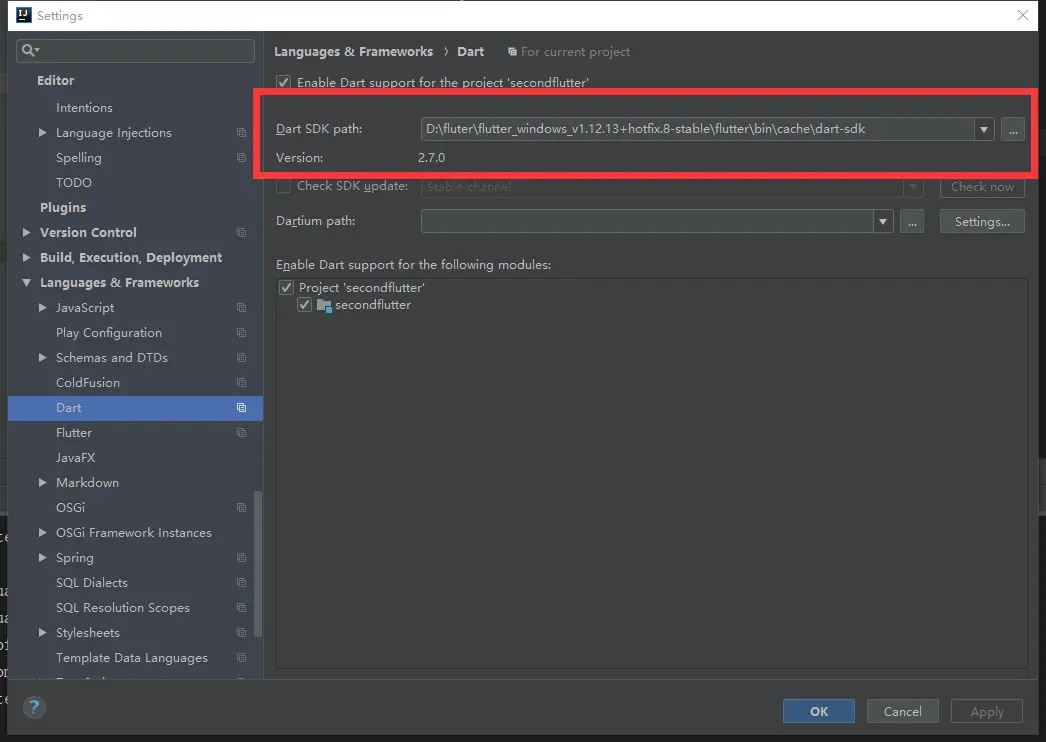This screenshot has width=1046, height=742.
Task: Click project-level icon next to Spring
Action: click(x=241, y=558)
